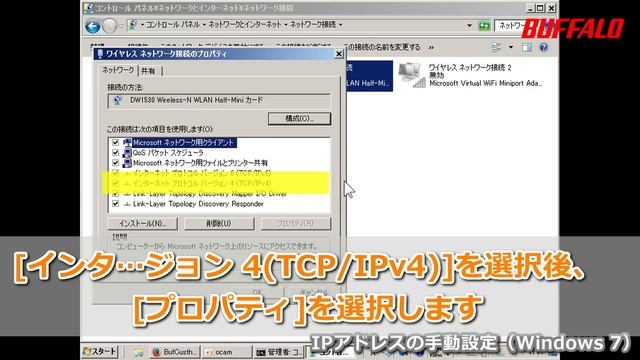
Task: Click the address bar location icon
Action: coord(132,25)
